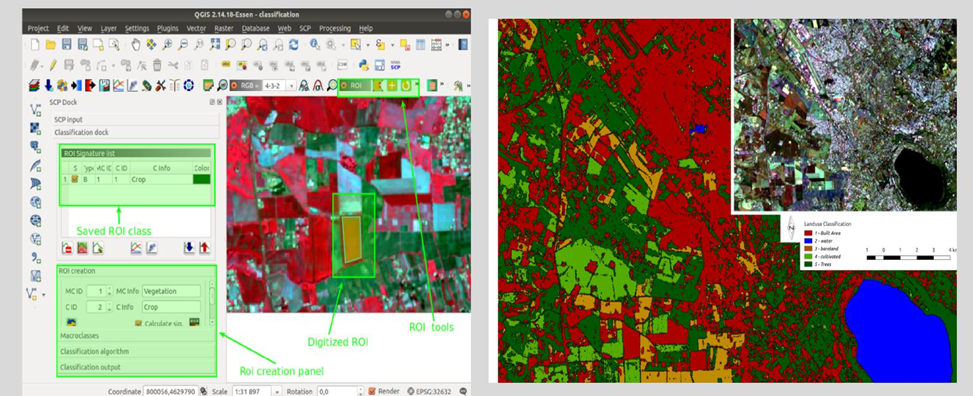The image size is (973, 396).
Task: Click the Refresh map icon
Action: pos(294,45)
